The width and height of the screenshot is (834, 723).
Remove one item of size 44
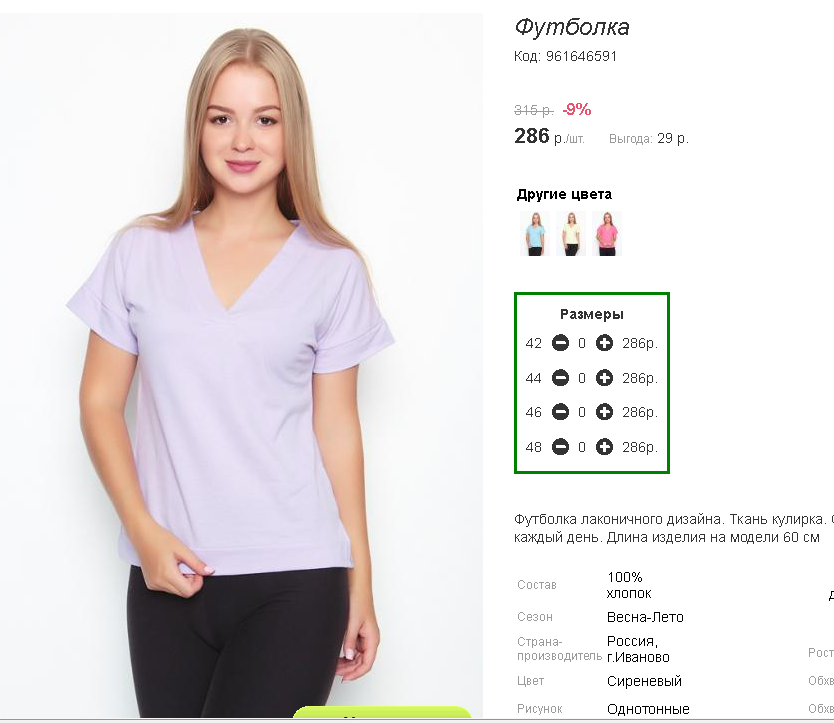point(560,378)
